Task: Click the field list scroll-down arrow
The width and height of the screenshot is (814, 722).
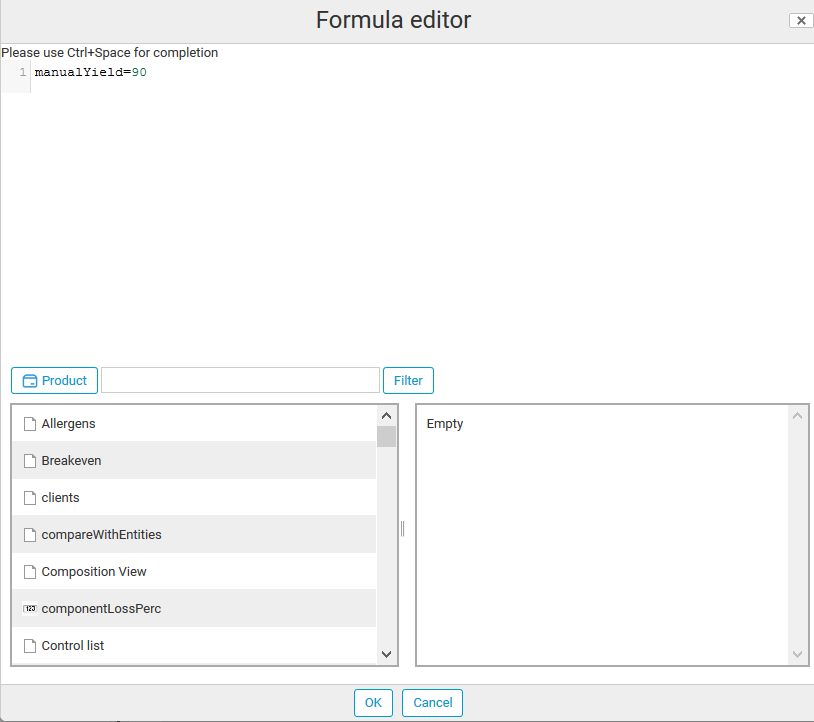Action: tap(386, 654)
